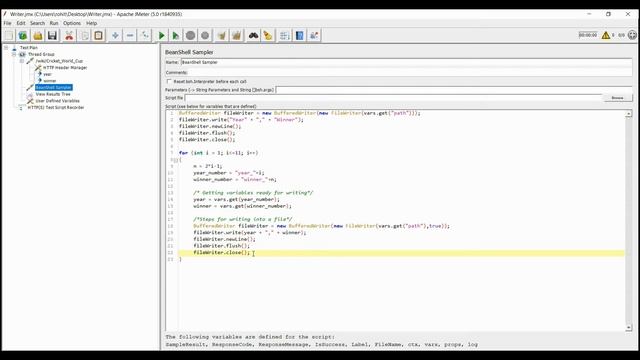The width and height of the screenshot is (640, 360).
Task: Collapse the Test Plan tree node
Action: pyautogui.click(x=6, y=48)
